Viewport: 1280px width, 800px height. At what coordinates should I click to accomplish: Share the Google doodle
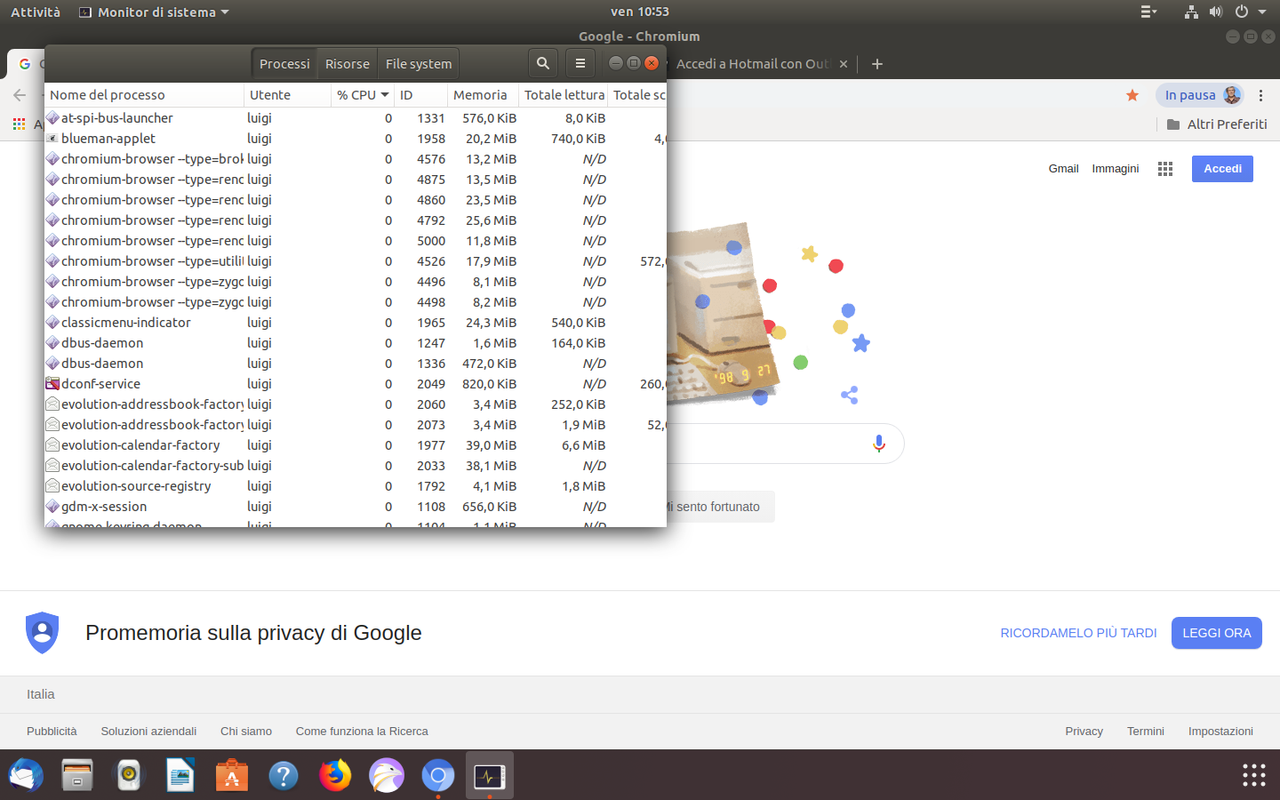pyautogui.click(x=850, y=395)
